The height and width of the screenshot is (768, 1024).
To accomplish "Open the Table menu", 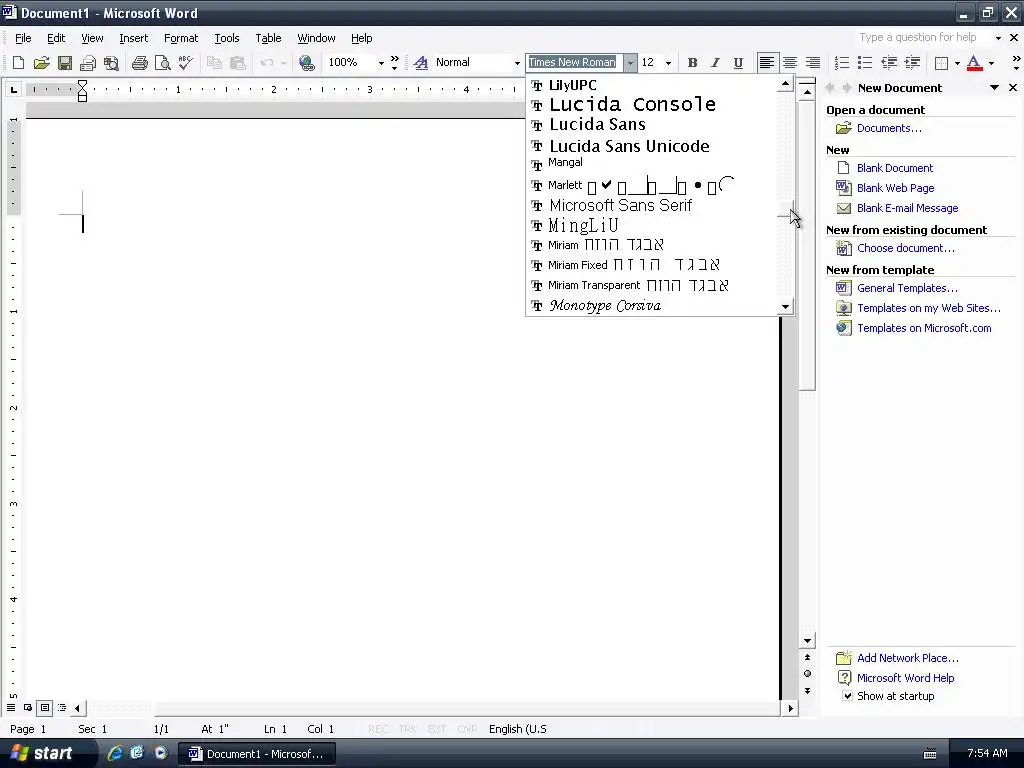I will click(x=268, y=38).
